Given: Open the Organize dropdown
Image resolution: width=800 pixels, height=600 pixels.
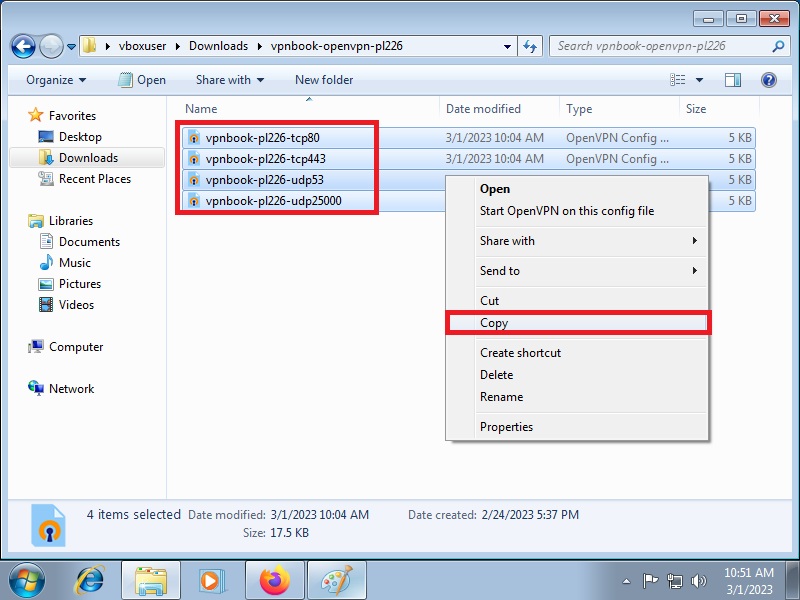Looking at the screenshot, I should (55, 79).
